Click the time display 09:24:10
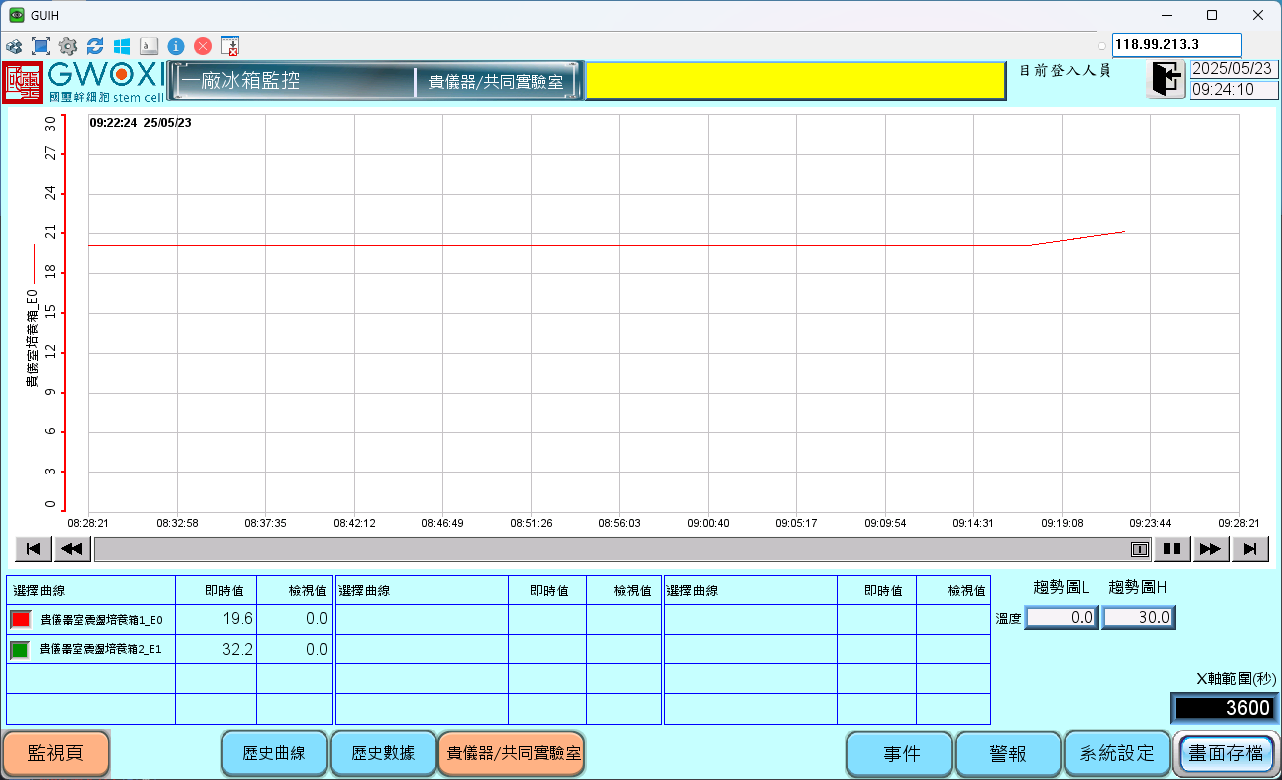Screen dimensions: 1282x780 (1234, 90)
